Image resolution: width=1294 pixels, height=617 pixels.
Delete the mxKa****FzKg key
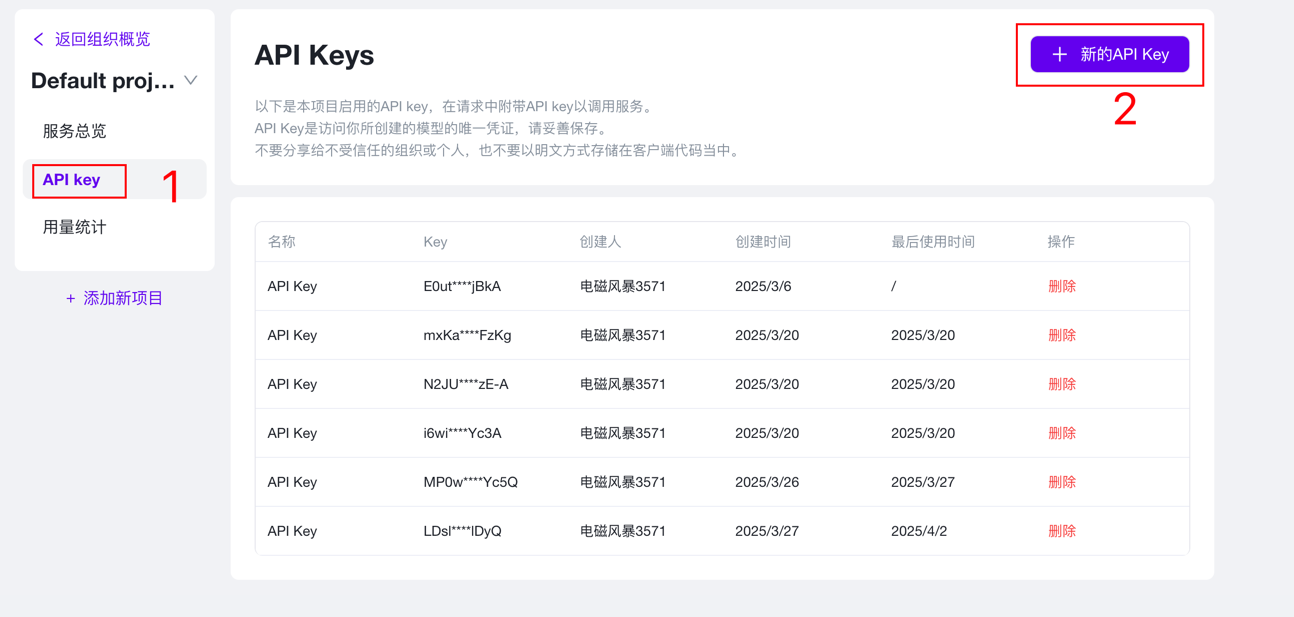coord(1061,335)
